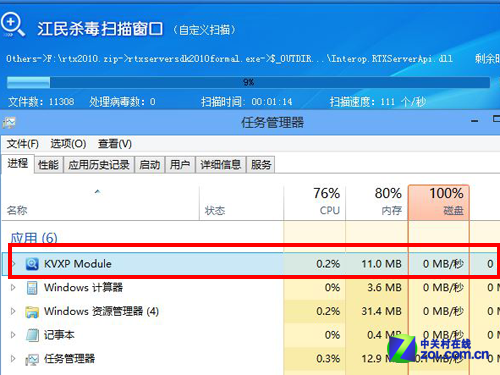Click the 任务管理器 process row icon
This screenshot has width=500, height=375.
(32, 359)
